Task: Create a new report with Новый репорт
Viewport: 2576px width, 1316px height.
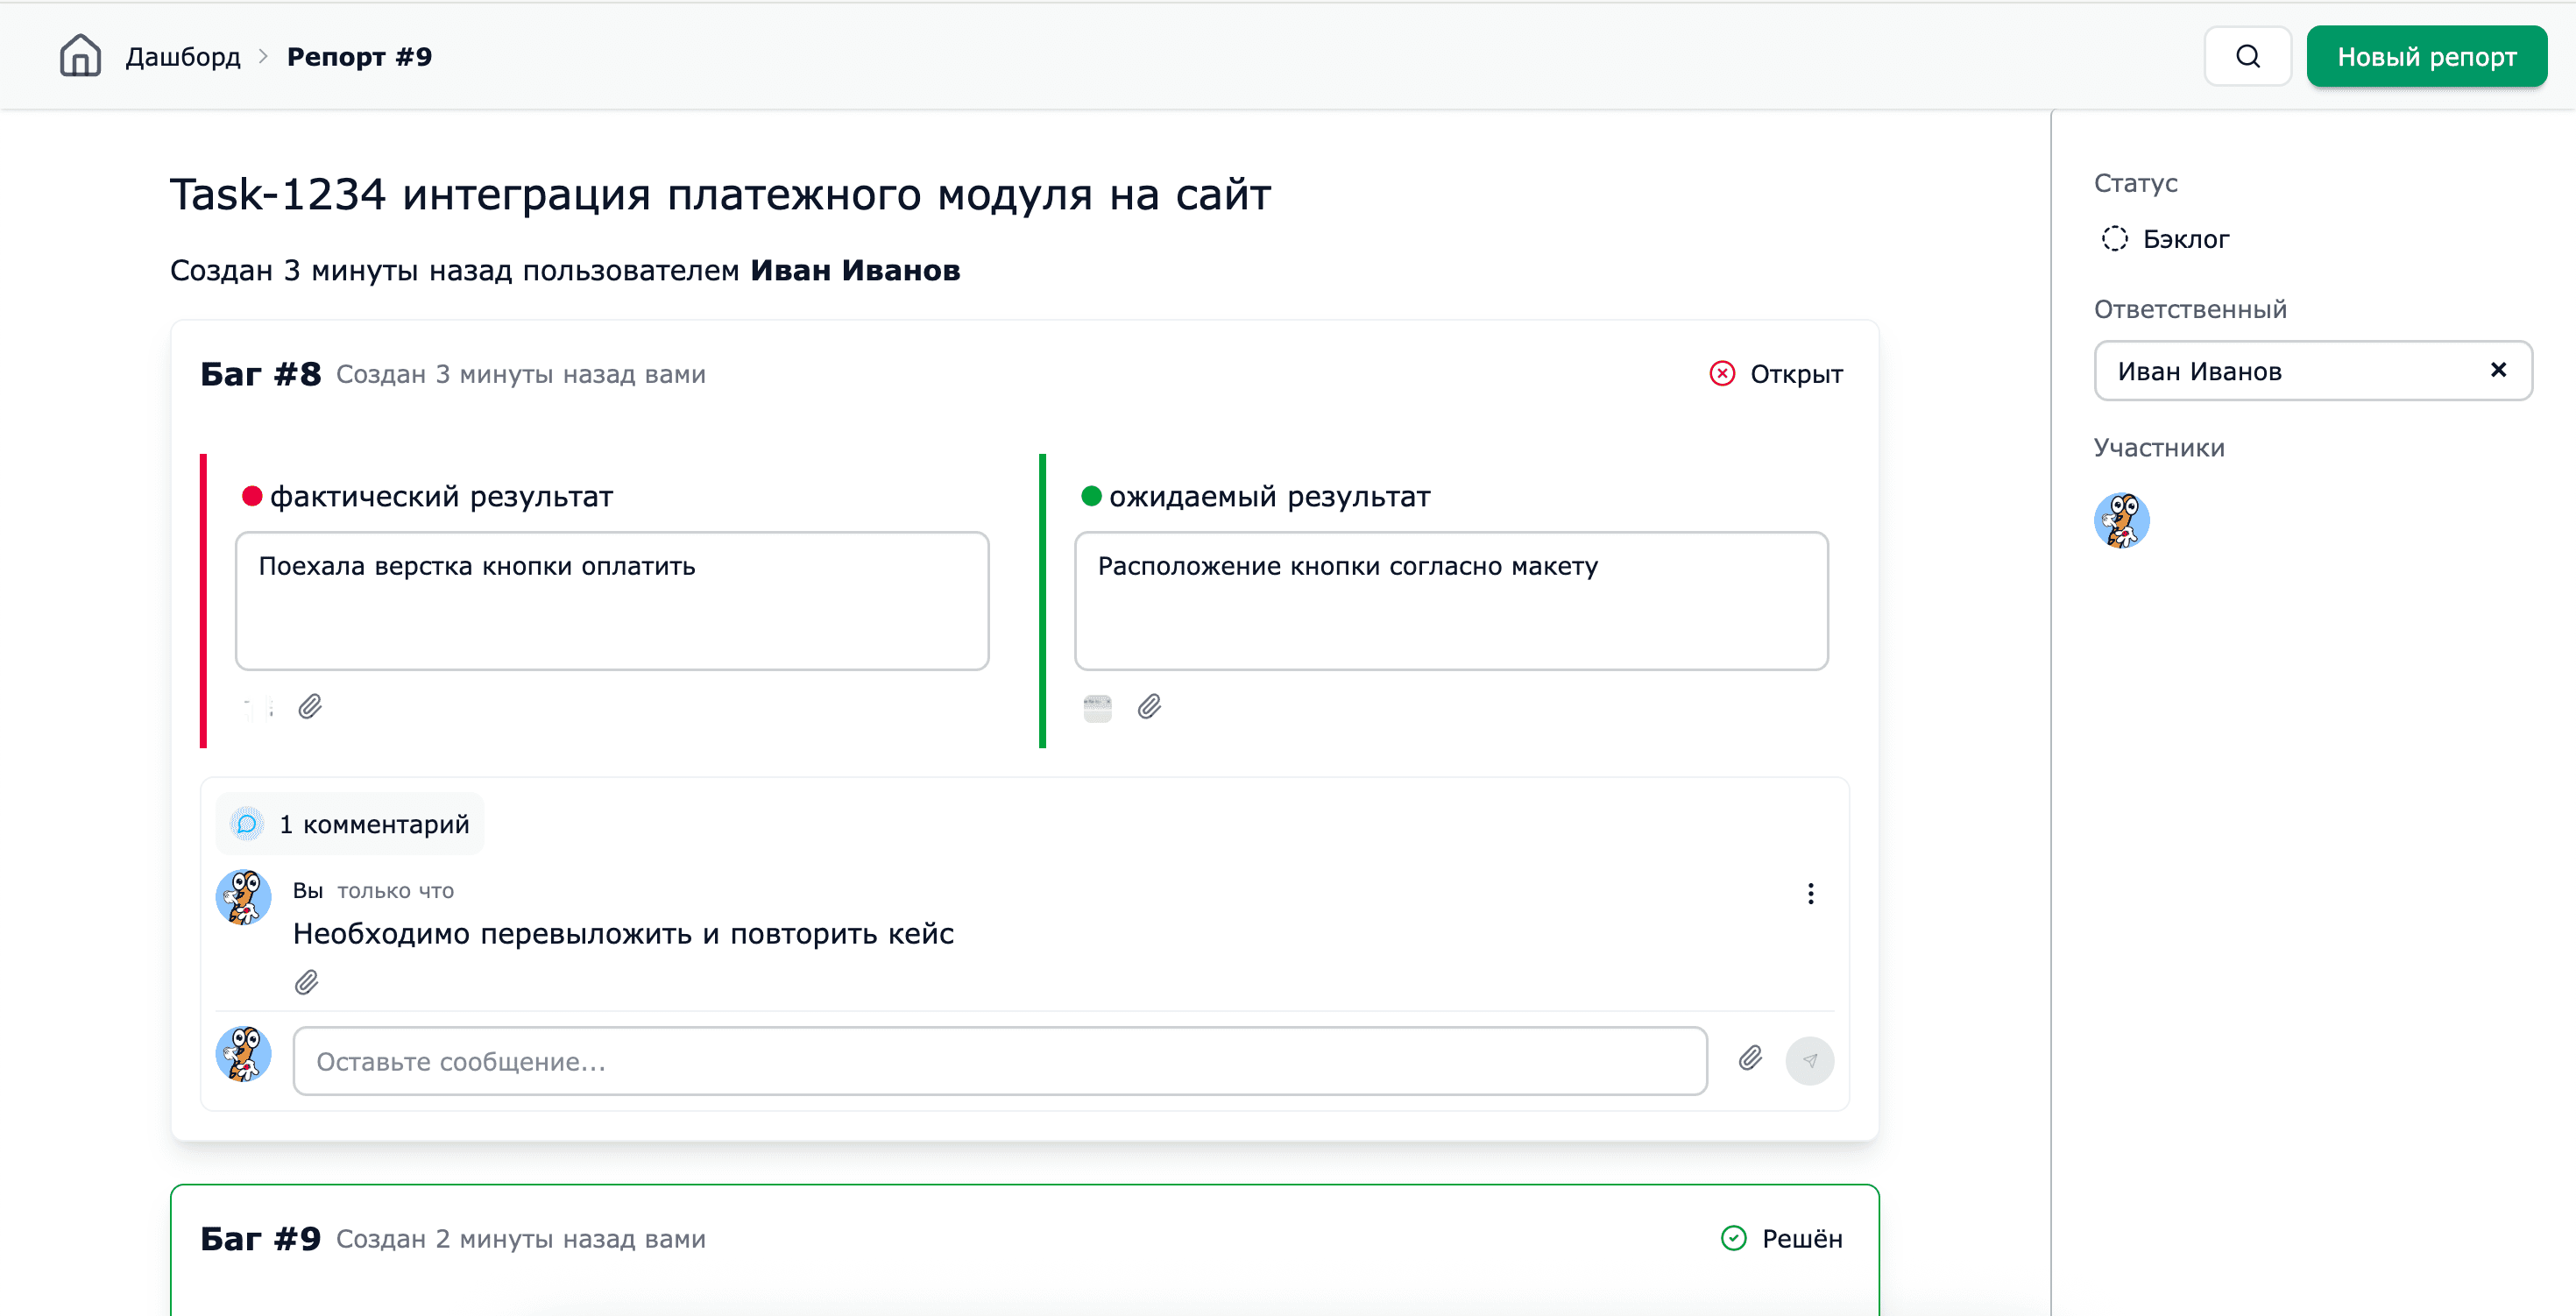Action: pos(2427,56)
